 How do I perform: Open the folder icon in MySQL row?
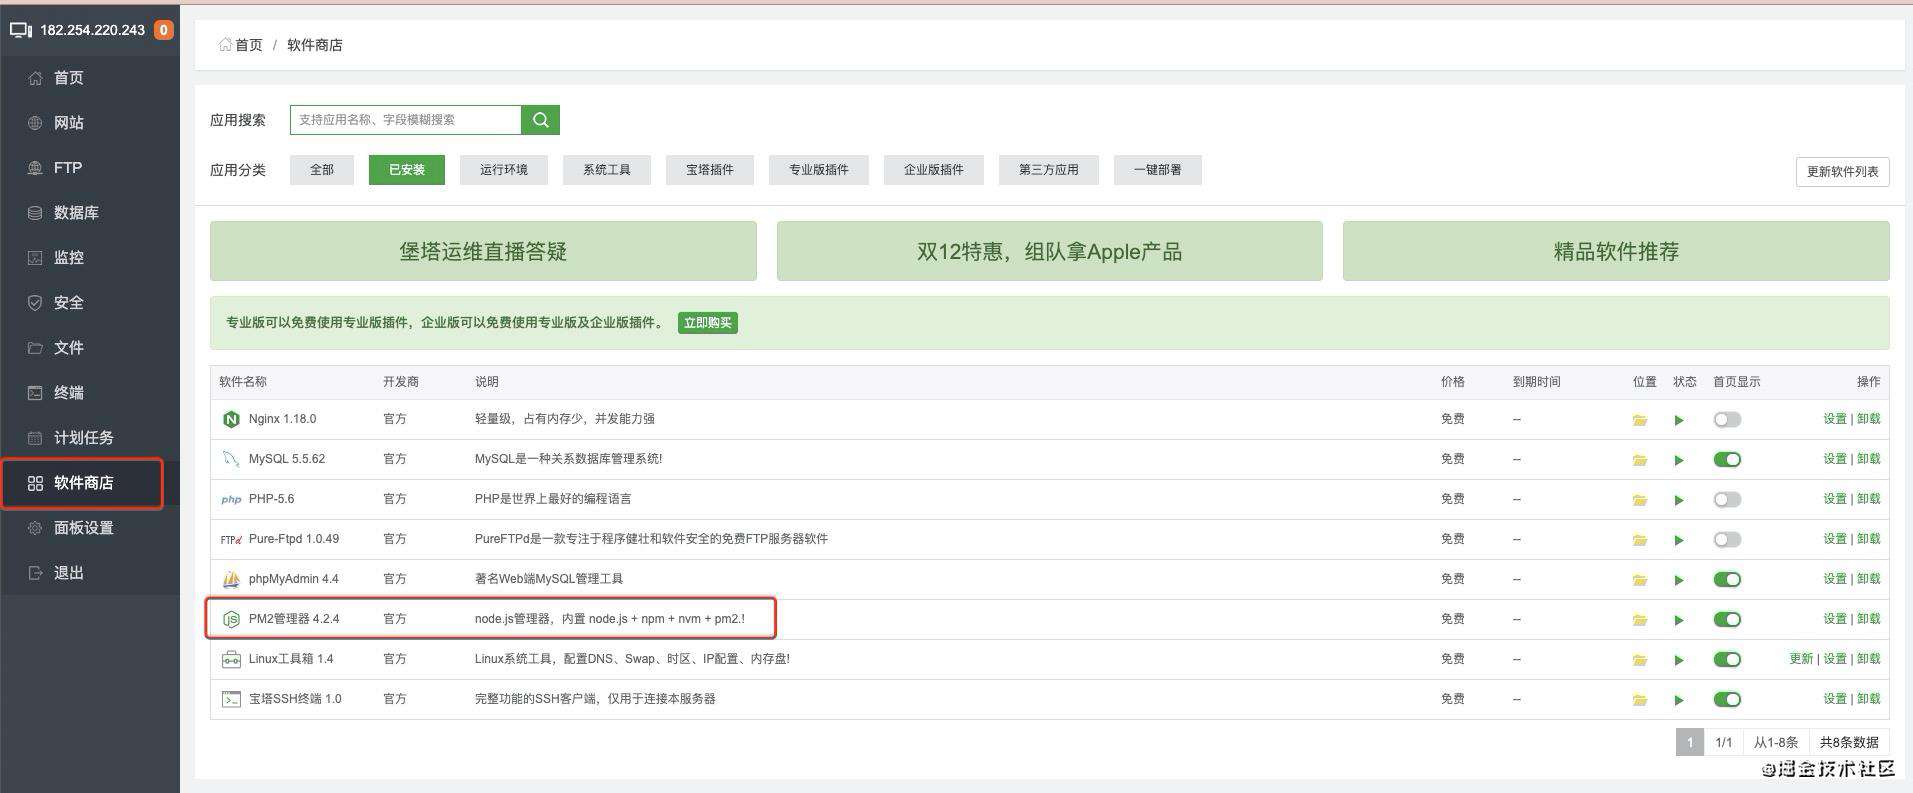pos(1640,460)
